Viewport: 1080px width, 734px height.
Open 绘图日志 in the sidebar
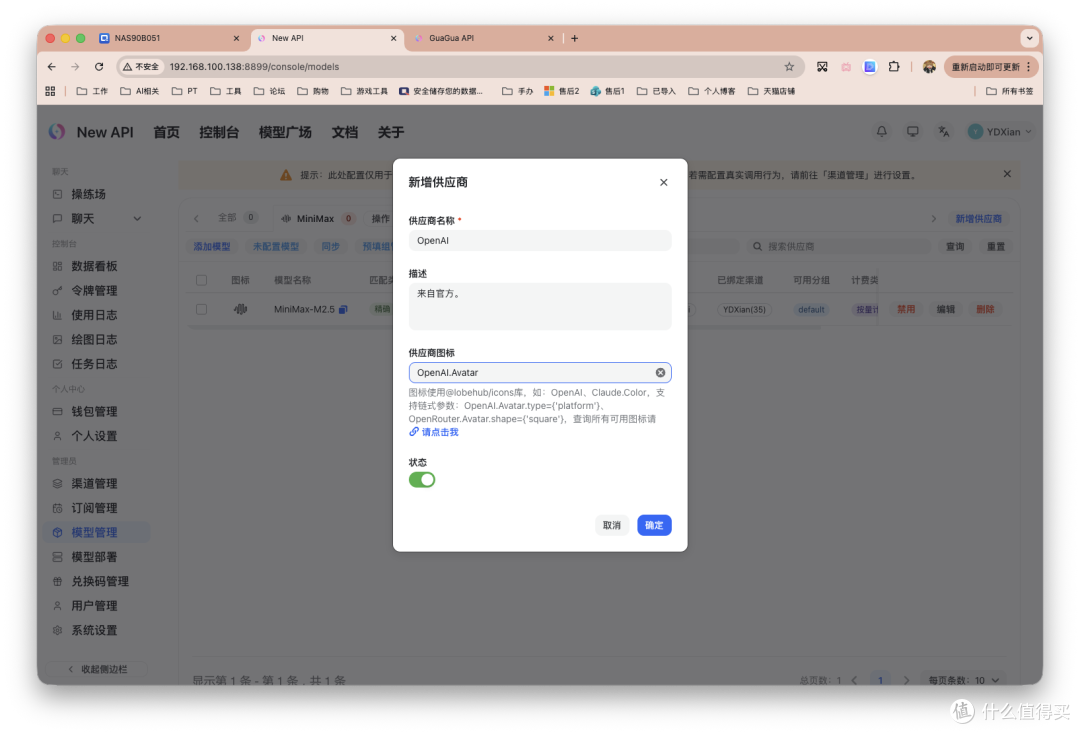(x=94, y=339)
